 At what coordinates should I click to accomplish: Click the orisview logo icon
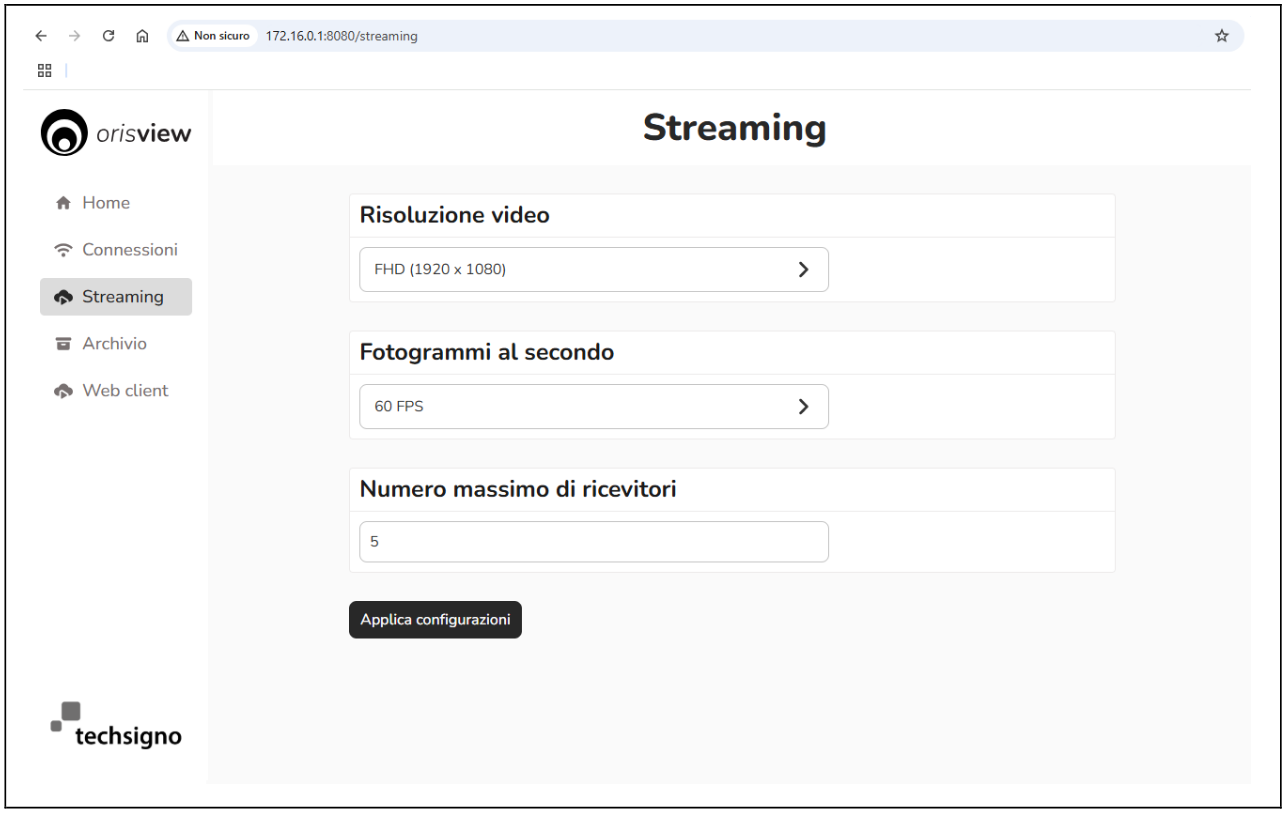click(65, 132)
